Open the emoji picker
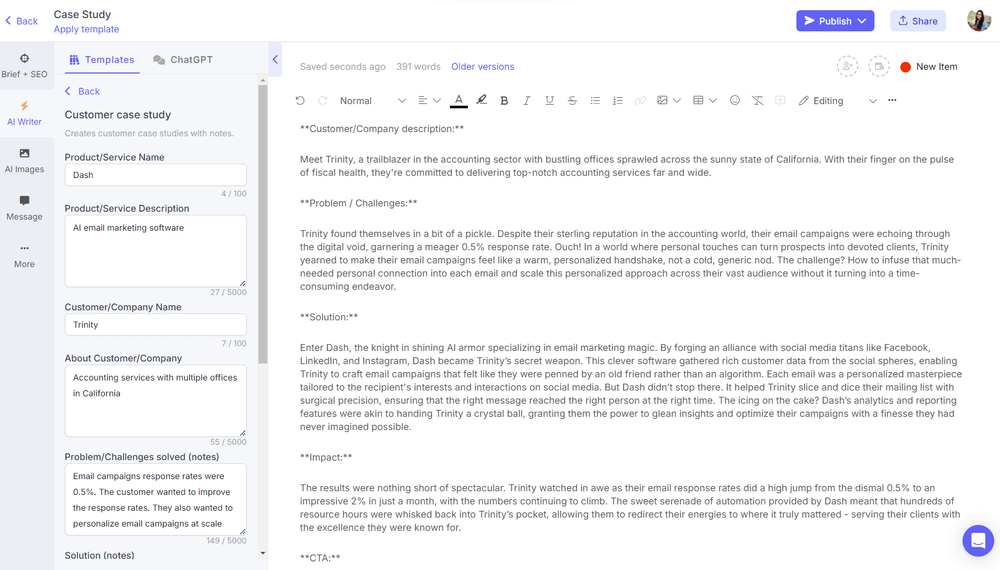Viewport: 1000px width, 570px height. (x=735, y=100)
